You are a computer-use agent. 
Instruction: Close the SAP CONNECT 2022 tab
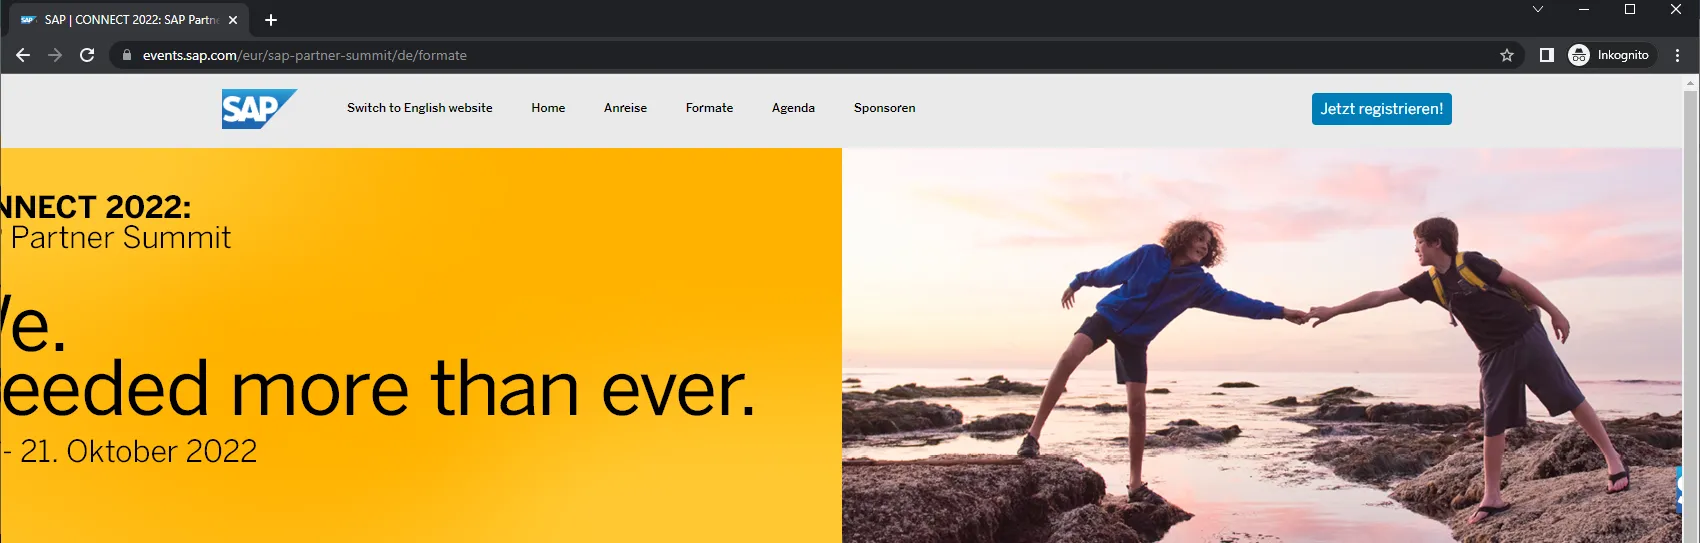tap(233, 20)
